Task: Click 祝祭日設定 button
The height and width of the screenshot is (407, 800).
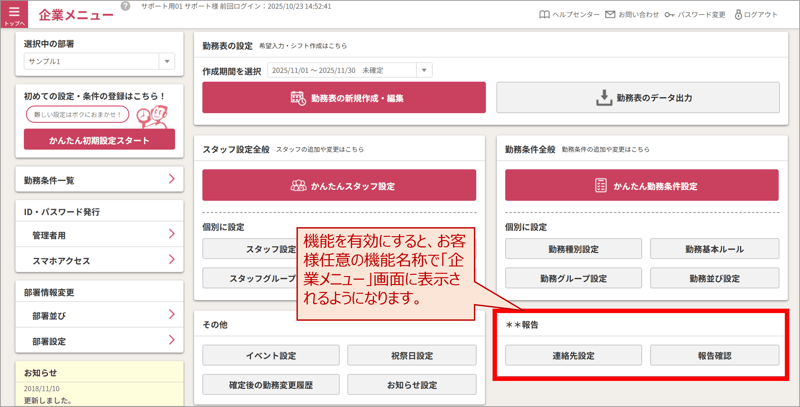Action: coord(410,355)
